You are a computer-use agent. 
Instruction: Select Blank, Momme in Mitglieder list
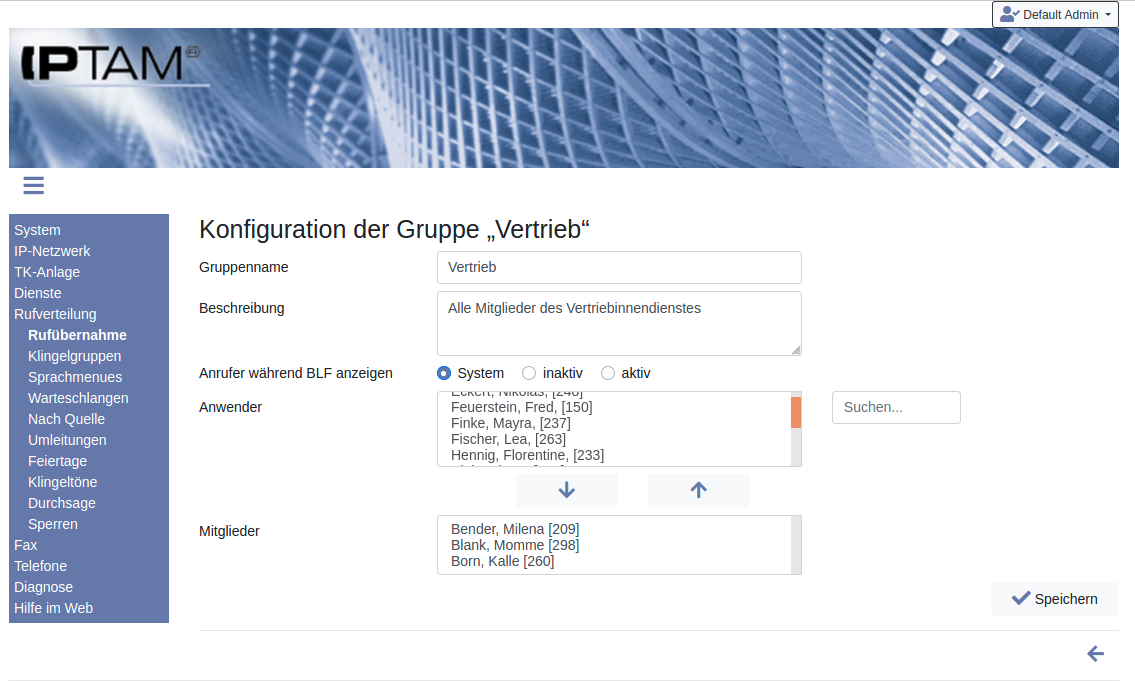coord(514,545)
